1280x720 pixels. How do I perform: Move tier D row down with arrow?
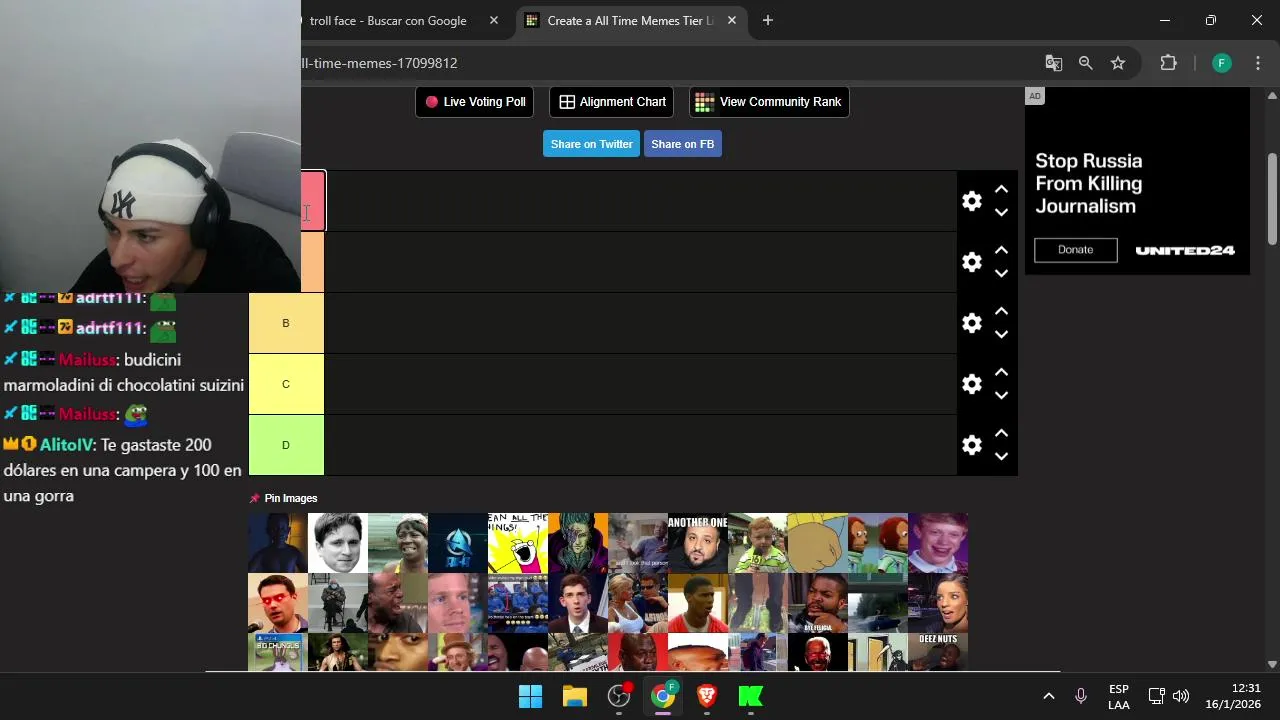1001,457
